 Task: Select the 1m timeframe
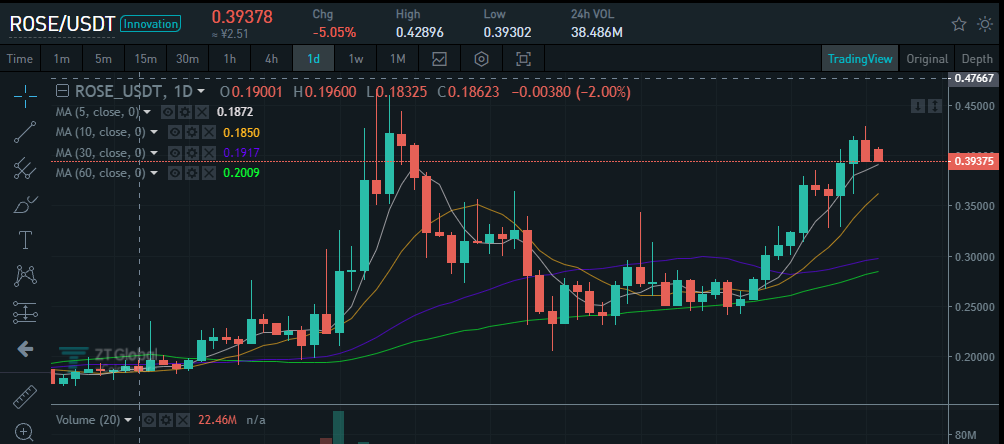(x=61, y=59)
